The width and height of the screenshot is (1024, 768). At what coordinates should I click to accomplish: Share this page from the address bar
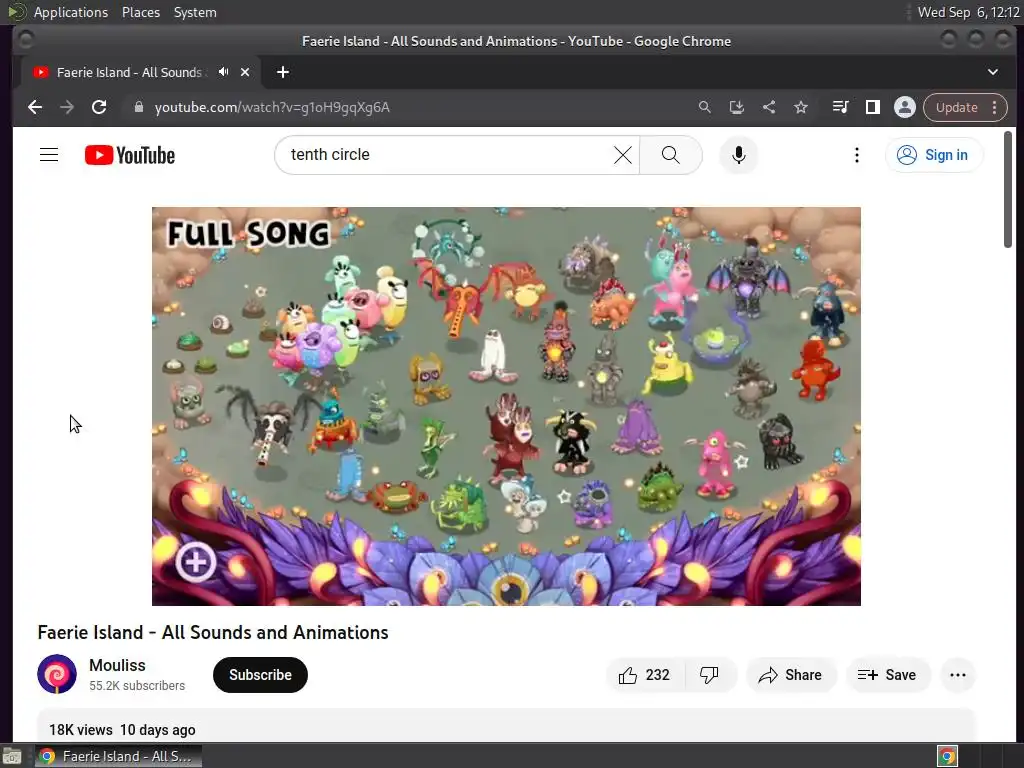[769, 107]
